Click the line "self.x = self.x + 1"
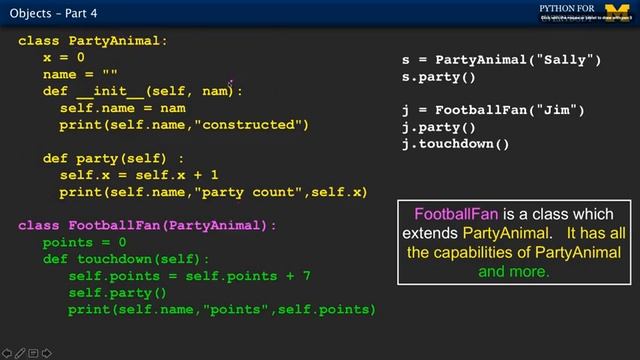 tap(139, 175)
